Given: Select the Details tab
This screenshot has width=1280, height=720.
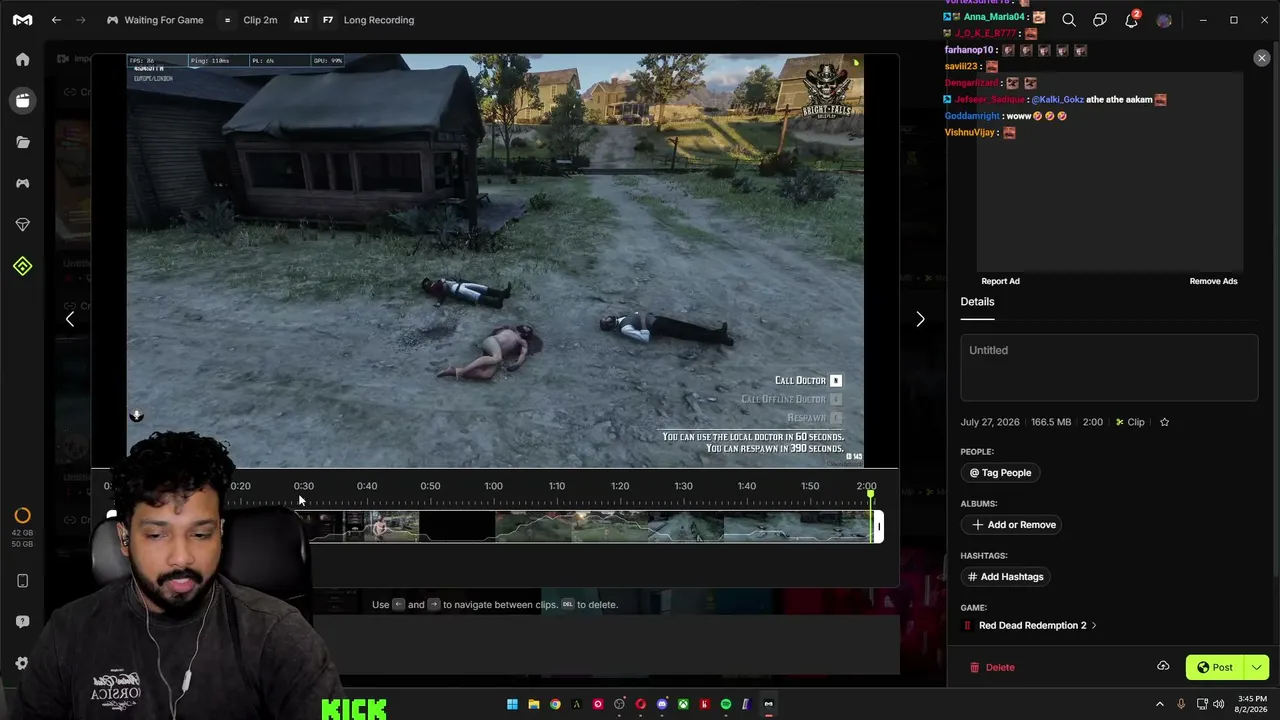Looking at the screenshot, I should pos(977,302).
